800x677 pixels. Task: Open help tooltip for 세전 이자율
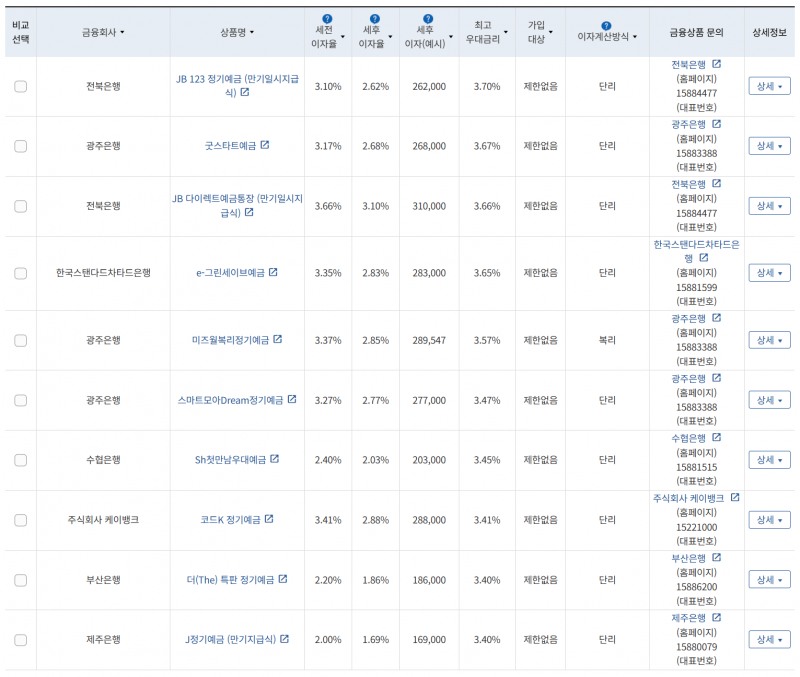click(x=327, y=19)
